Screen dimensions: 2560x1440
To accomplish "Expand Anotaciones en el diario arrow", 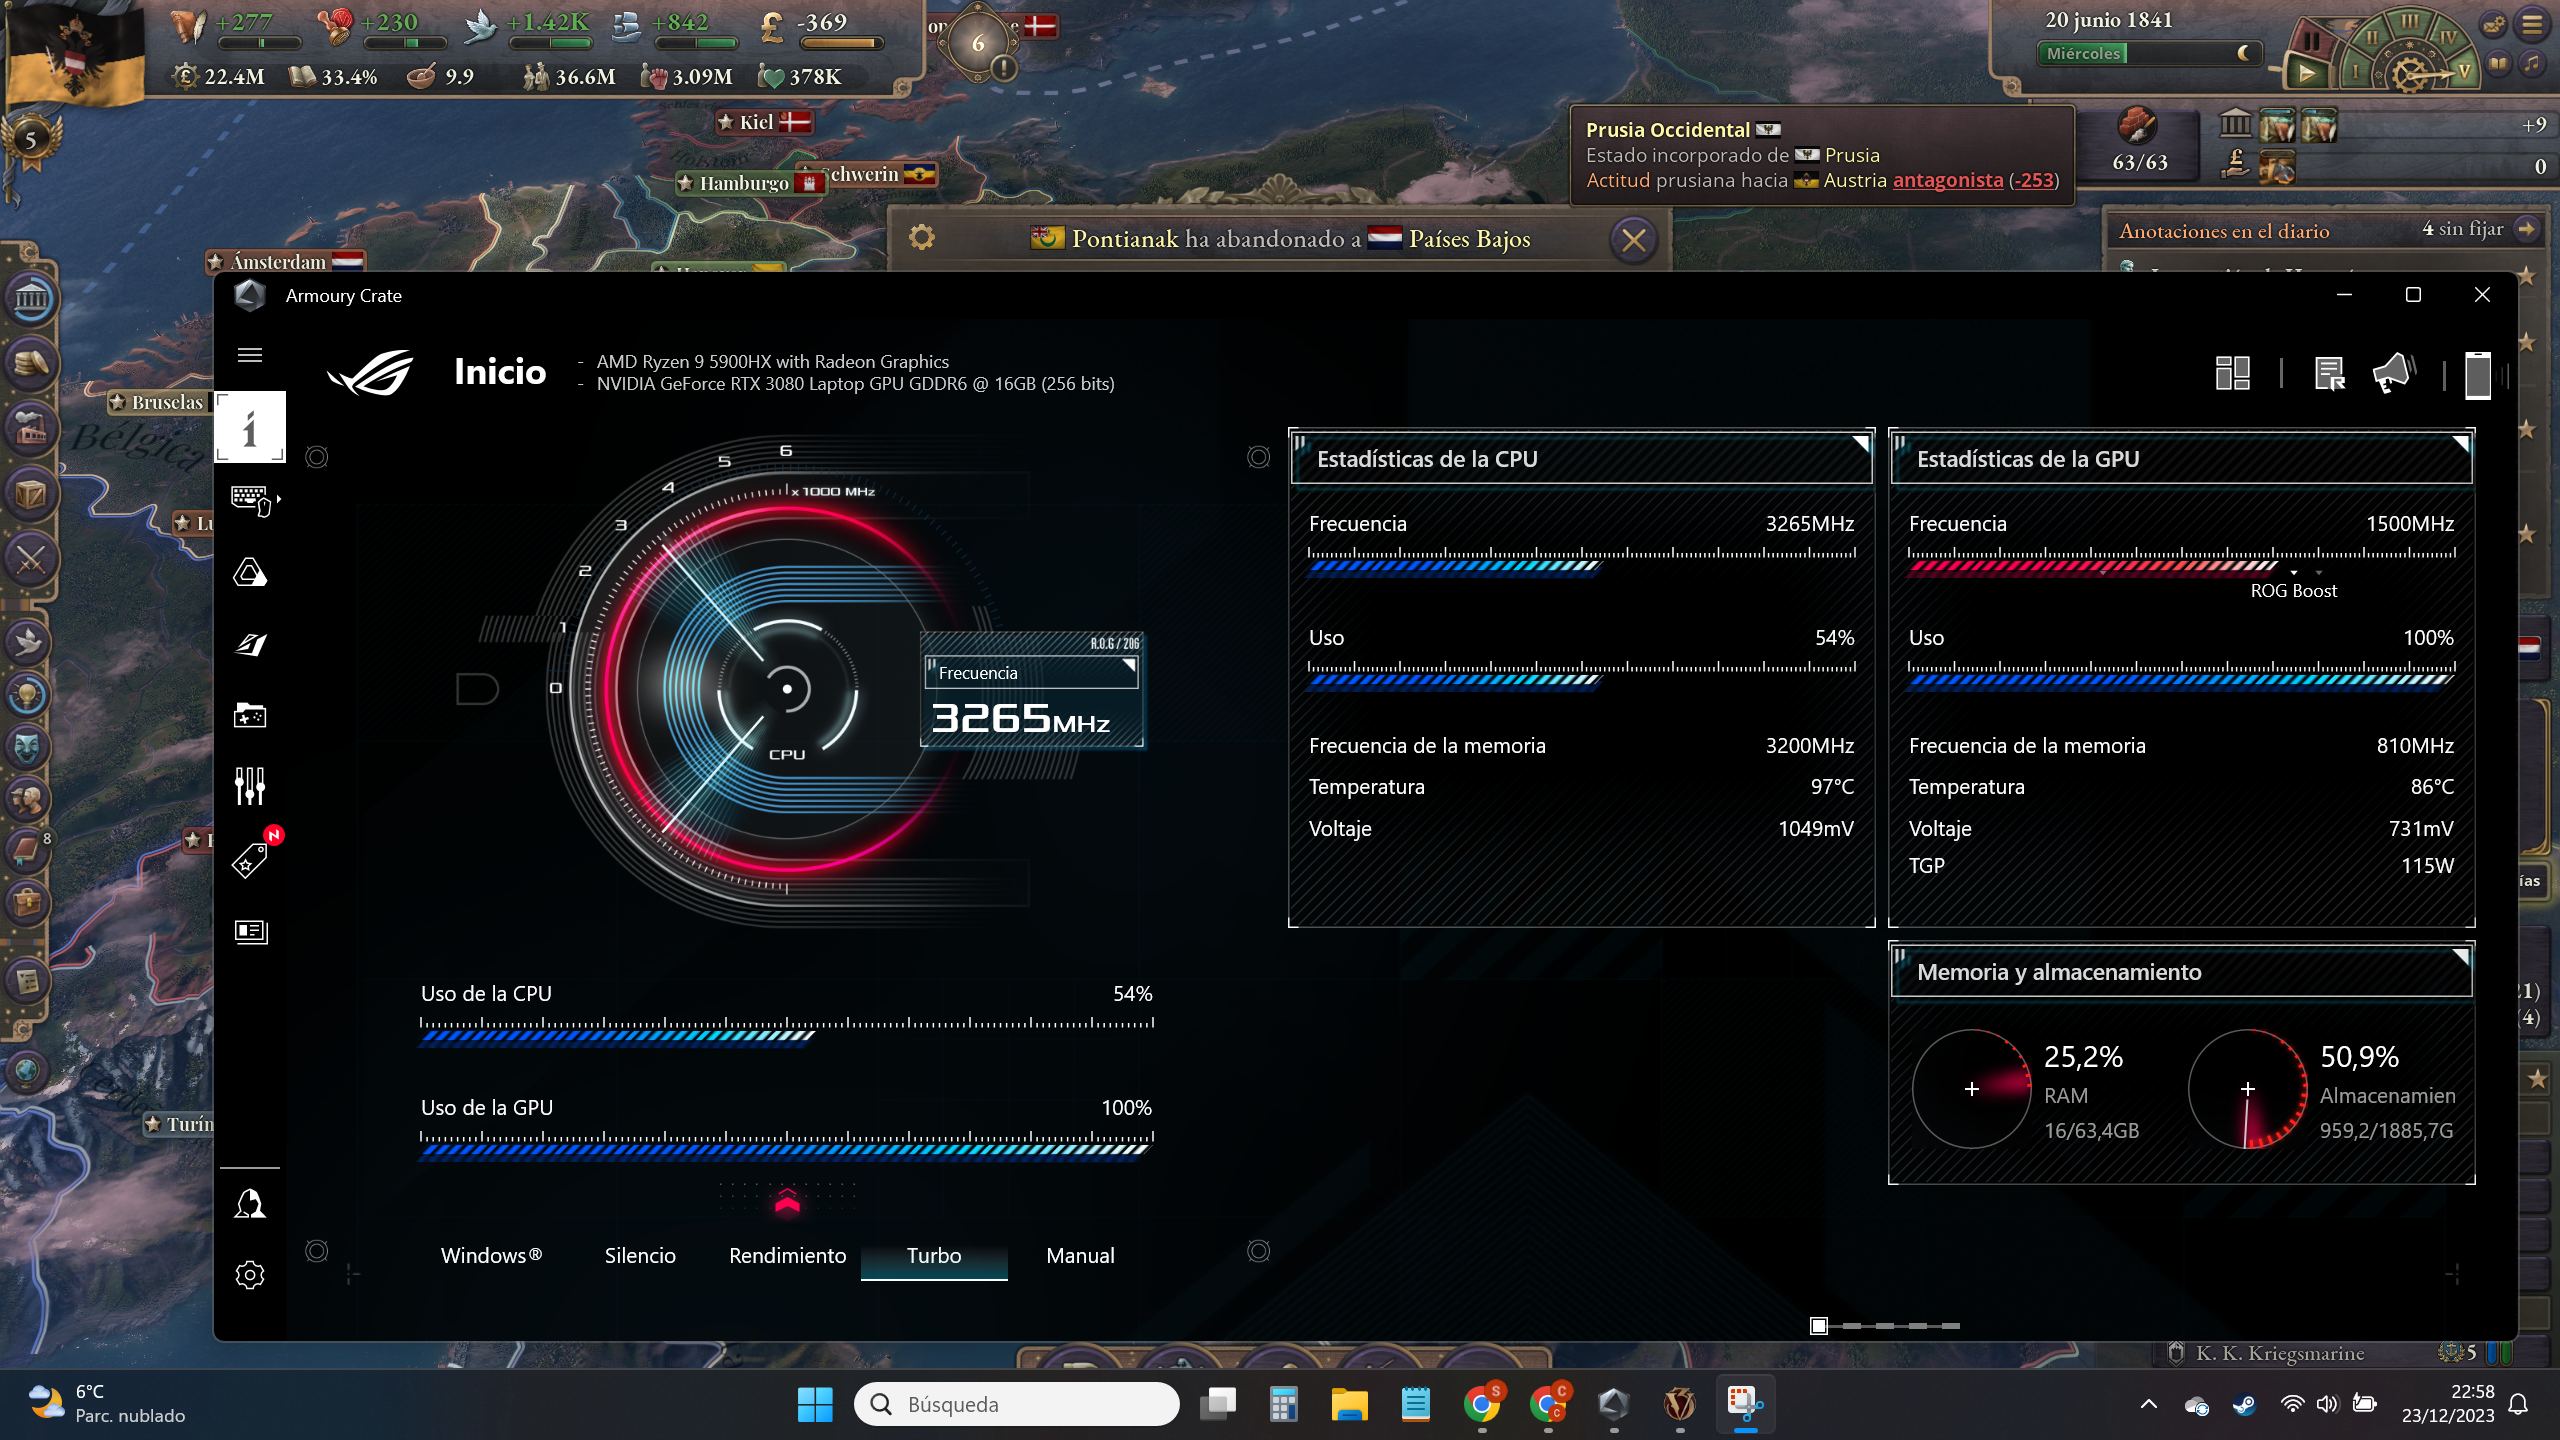I will 2527,229.
